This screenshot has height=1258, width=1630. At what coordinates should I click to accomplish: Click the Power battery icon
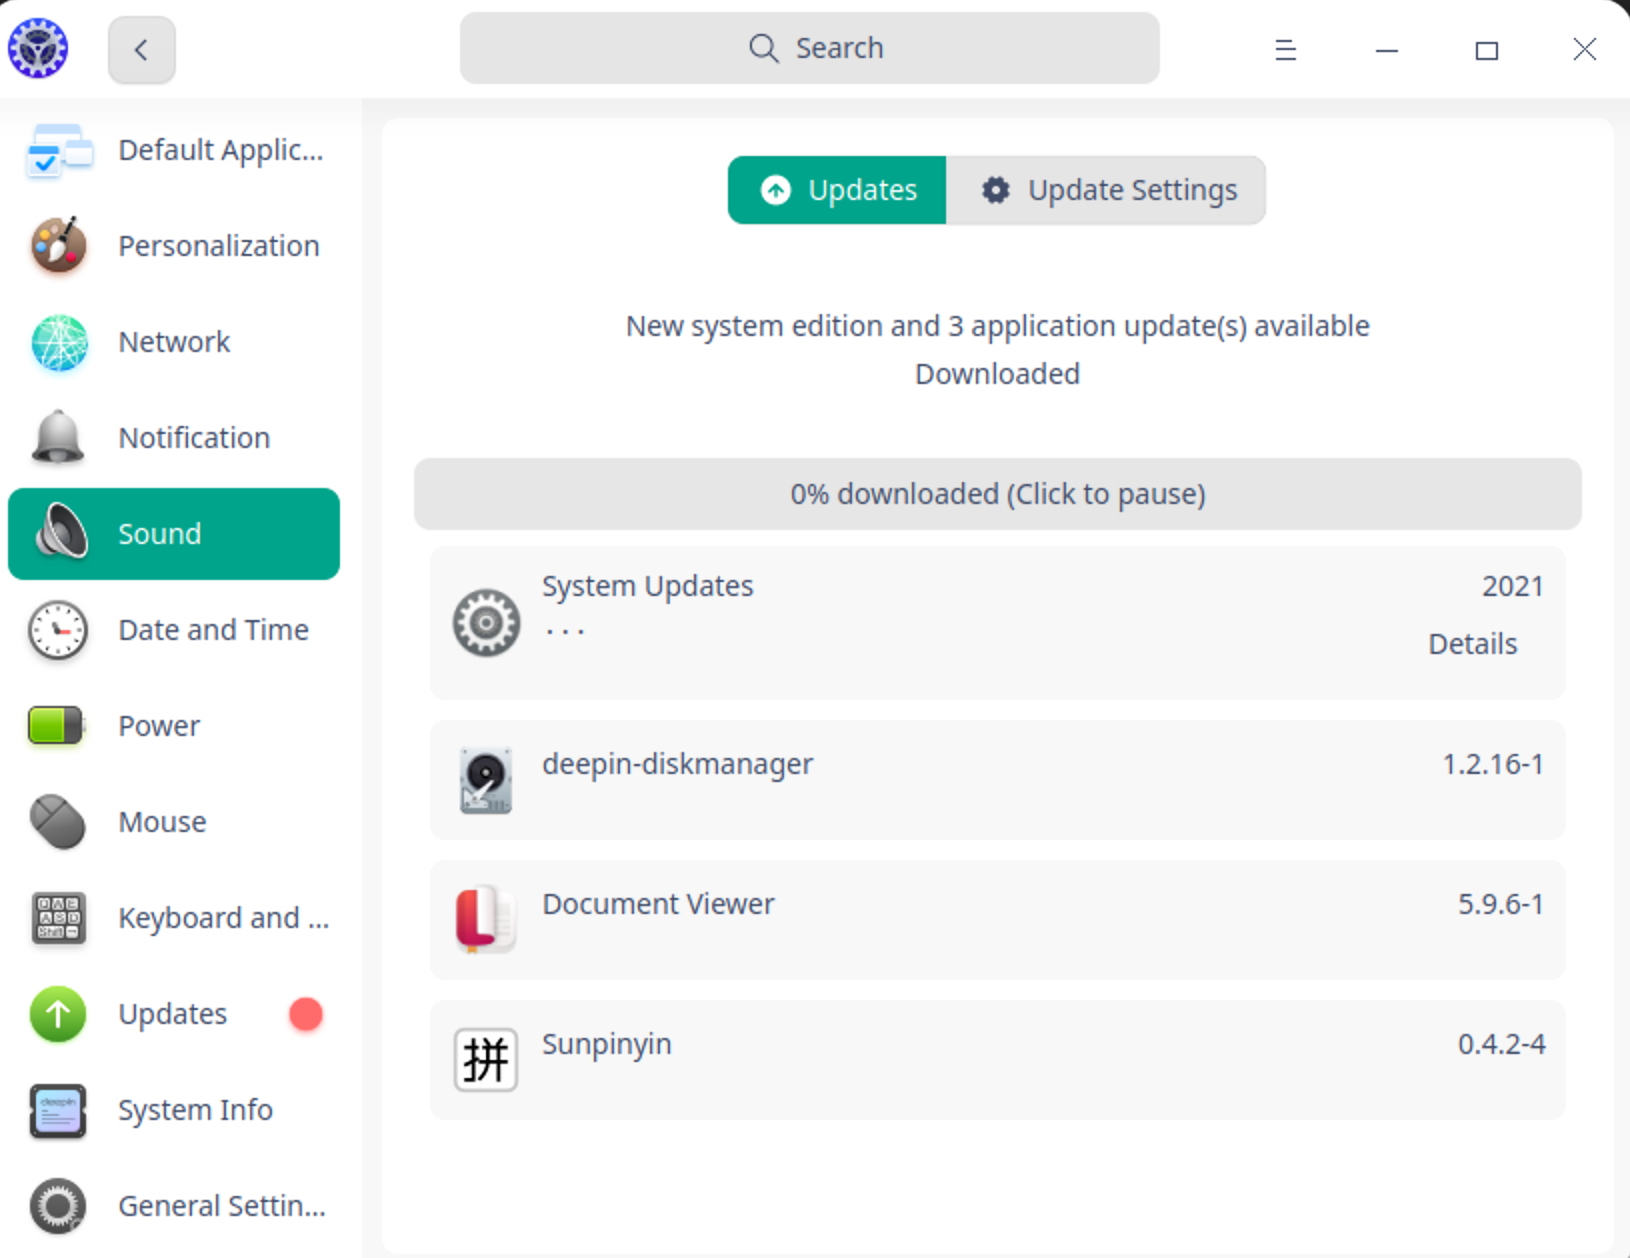click(x=56, y=726)
